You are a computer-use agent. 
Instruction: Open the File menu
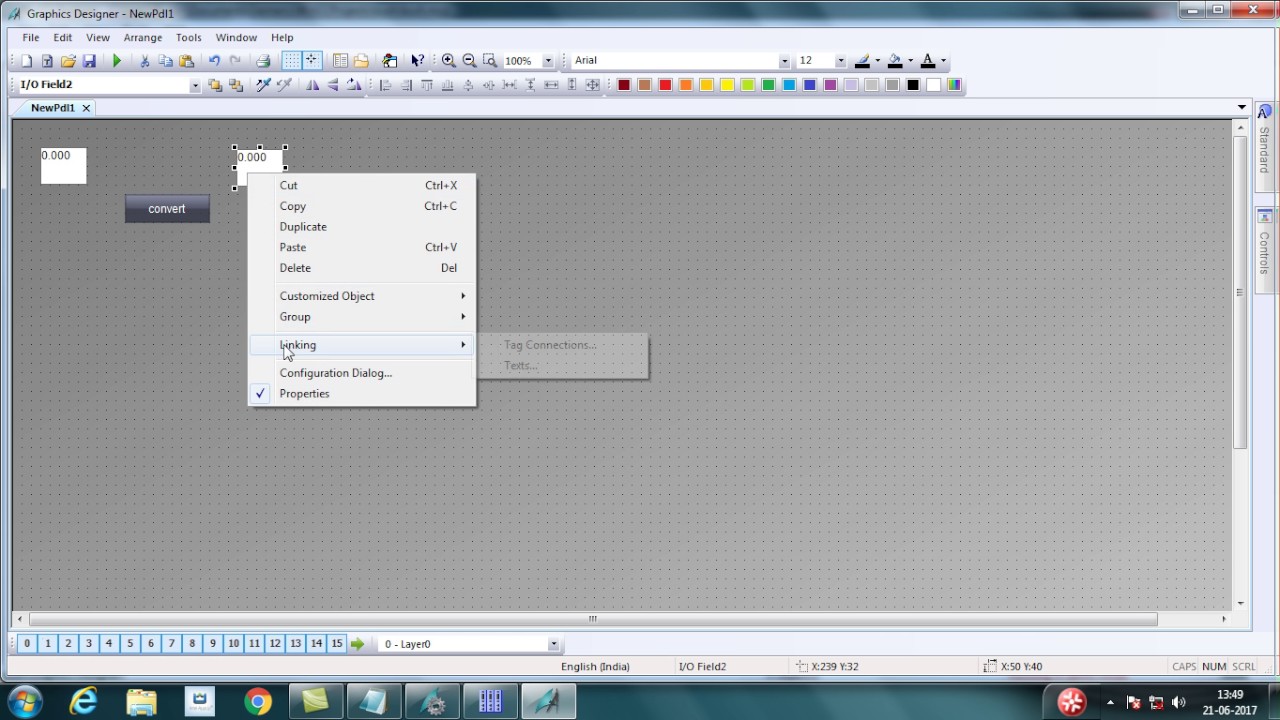point(31,38)
